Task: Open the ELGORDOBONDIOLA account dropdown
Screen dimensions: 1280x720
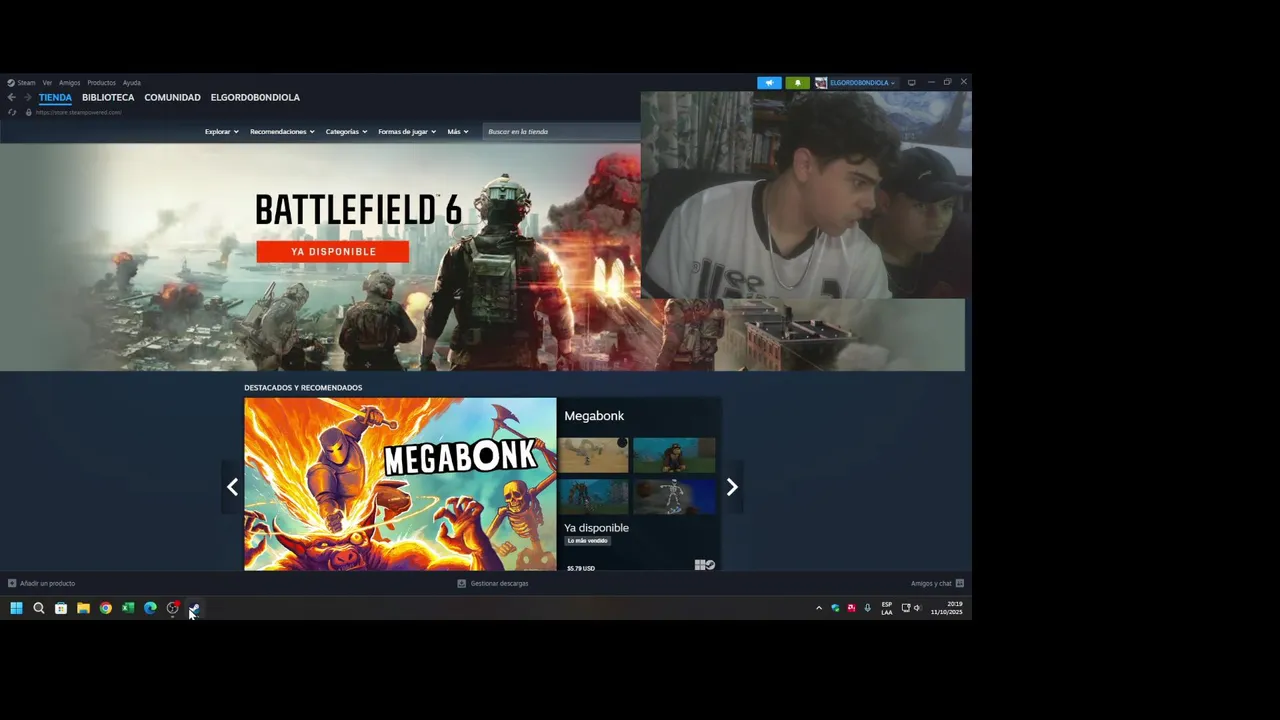Action: coord(862,83)
